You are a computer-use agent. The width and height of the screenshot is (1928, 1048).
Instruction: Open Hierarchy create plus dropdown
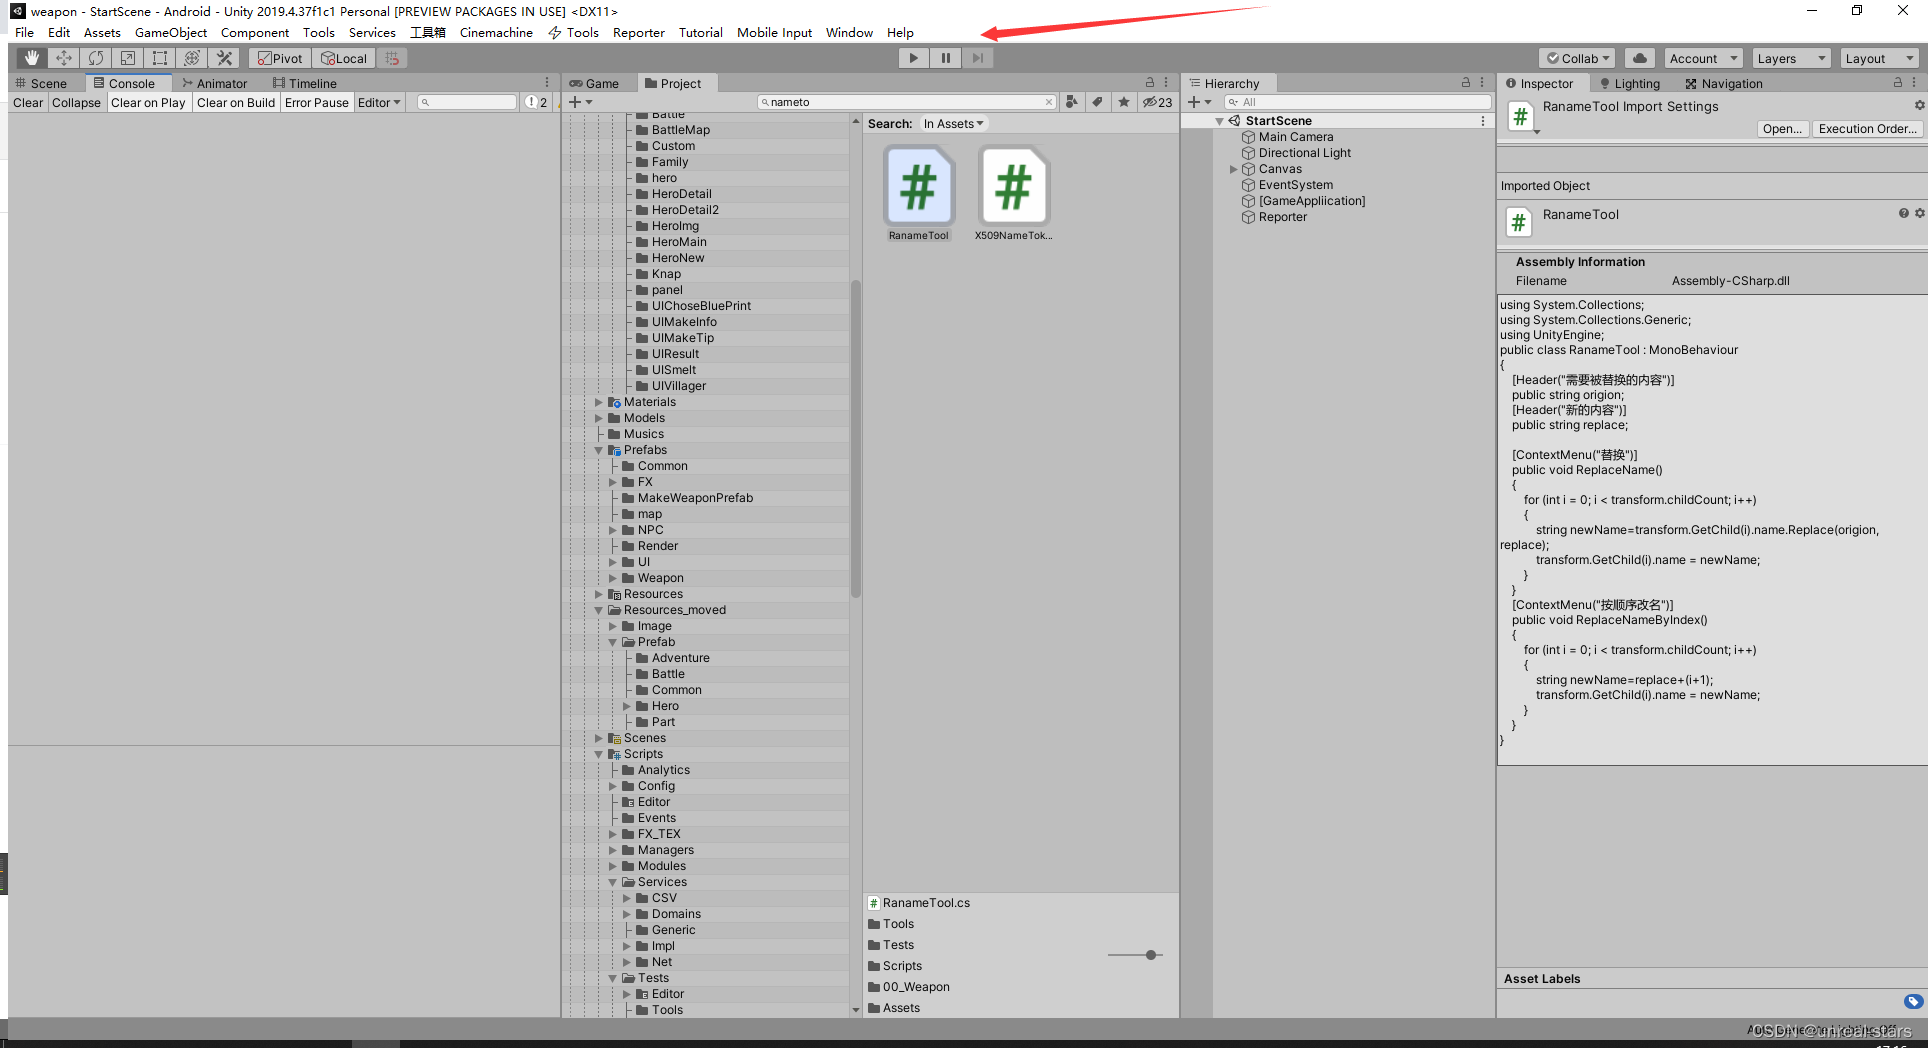pos(1200,102)
